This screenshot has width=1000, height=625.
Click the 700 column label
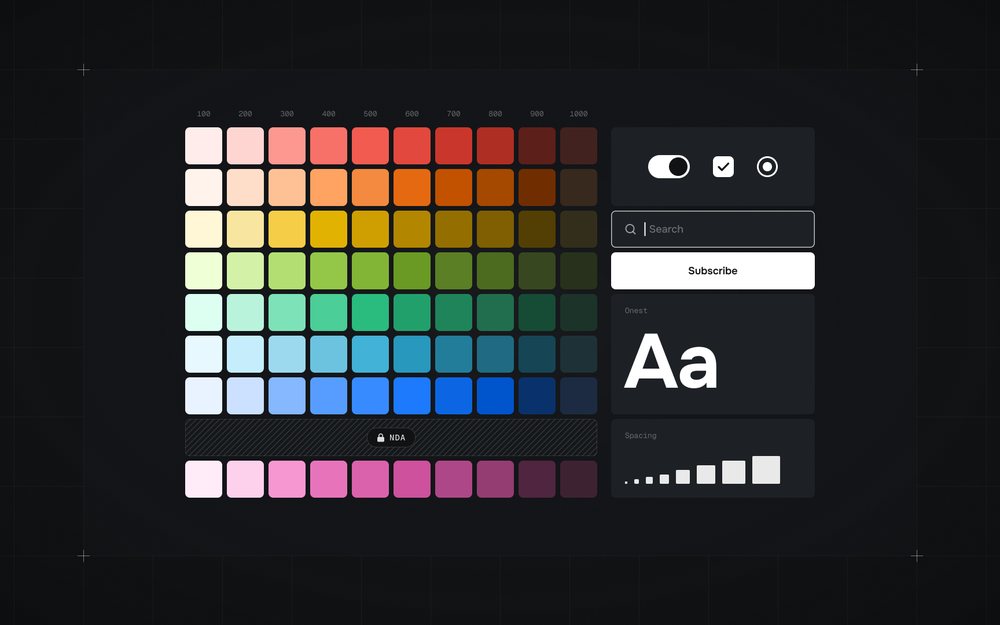pyautogui.click(x=453, y=114)
